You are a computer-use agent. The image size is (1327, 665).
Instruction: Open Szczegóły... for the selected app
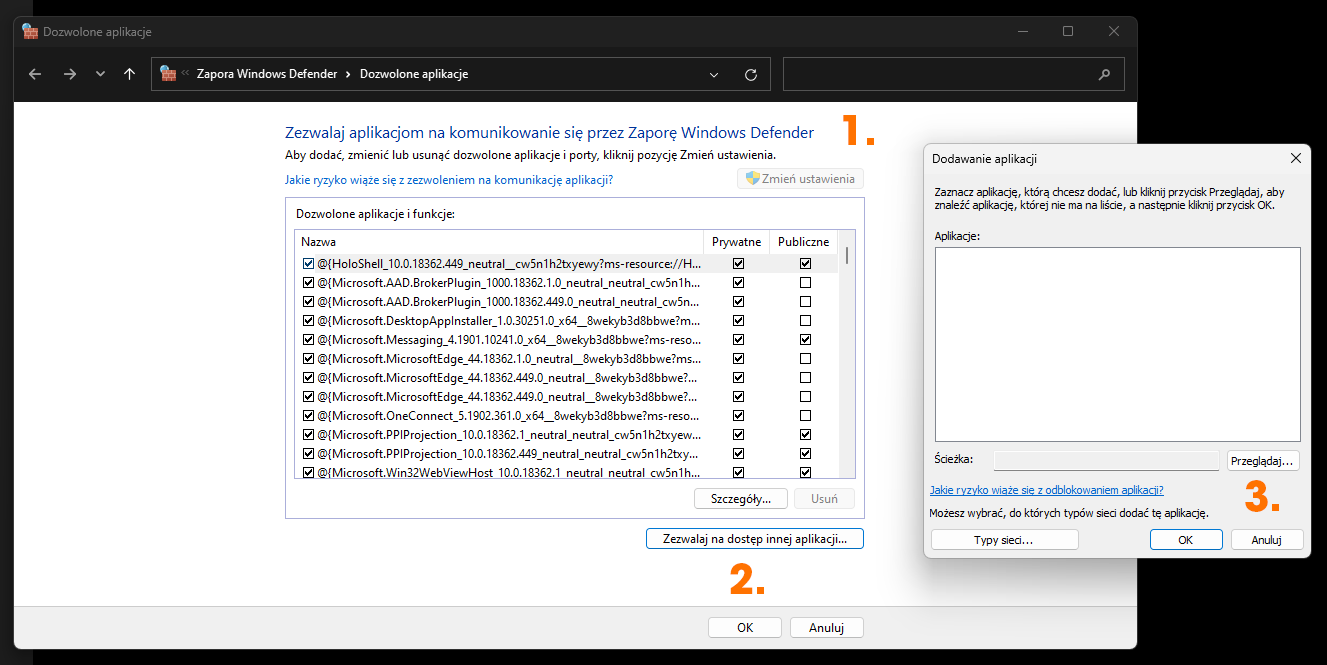[x=740, y=498]
